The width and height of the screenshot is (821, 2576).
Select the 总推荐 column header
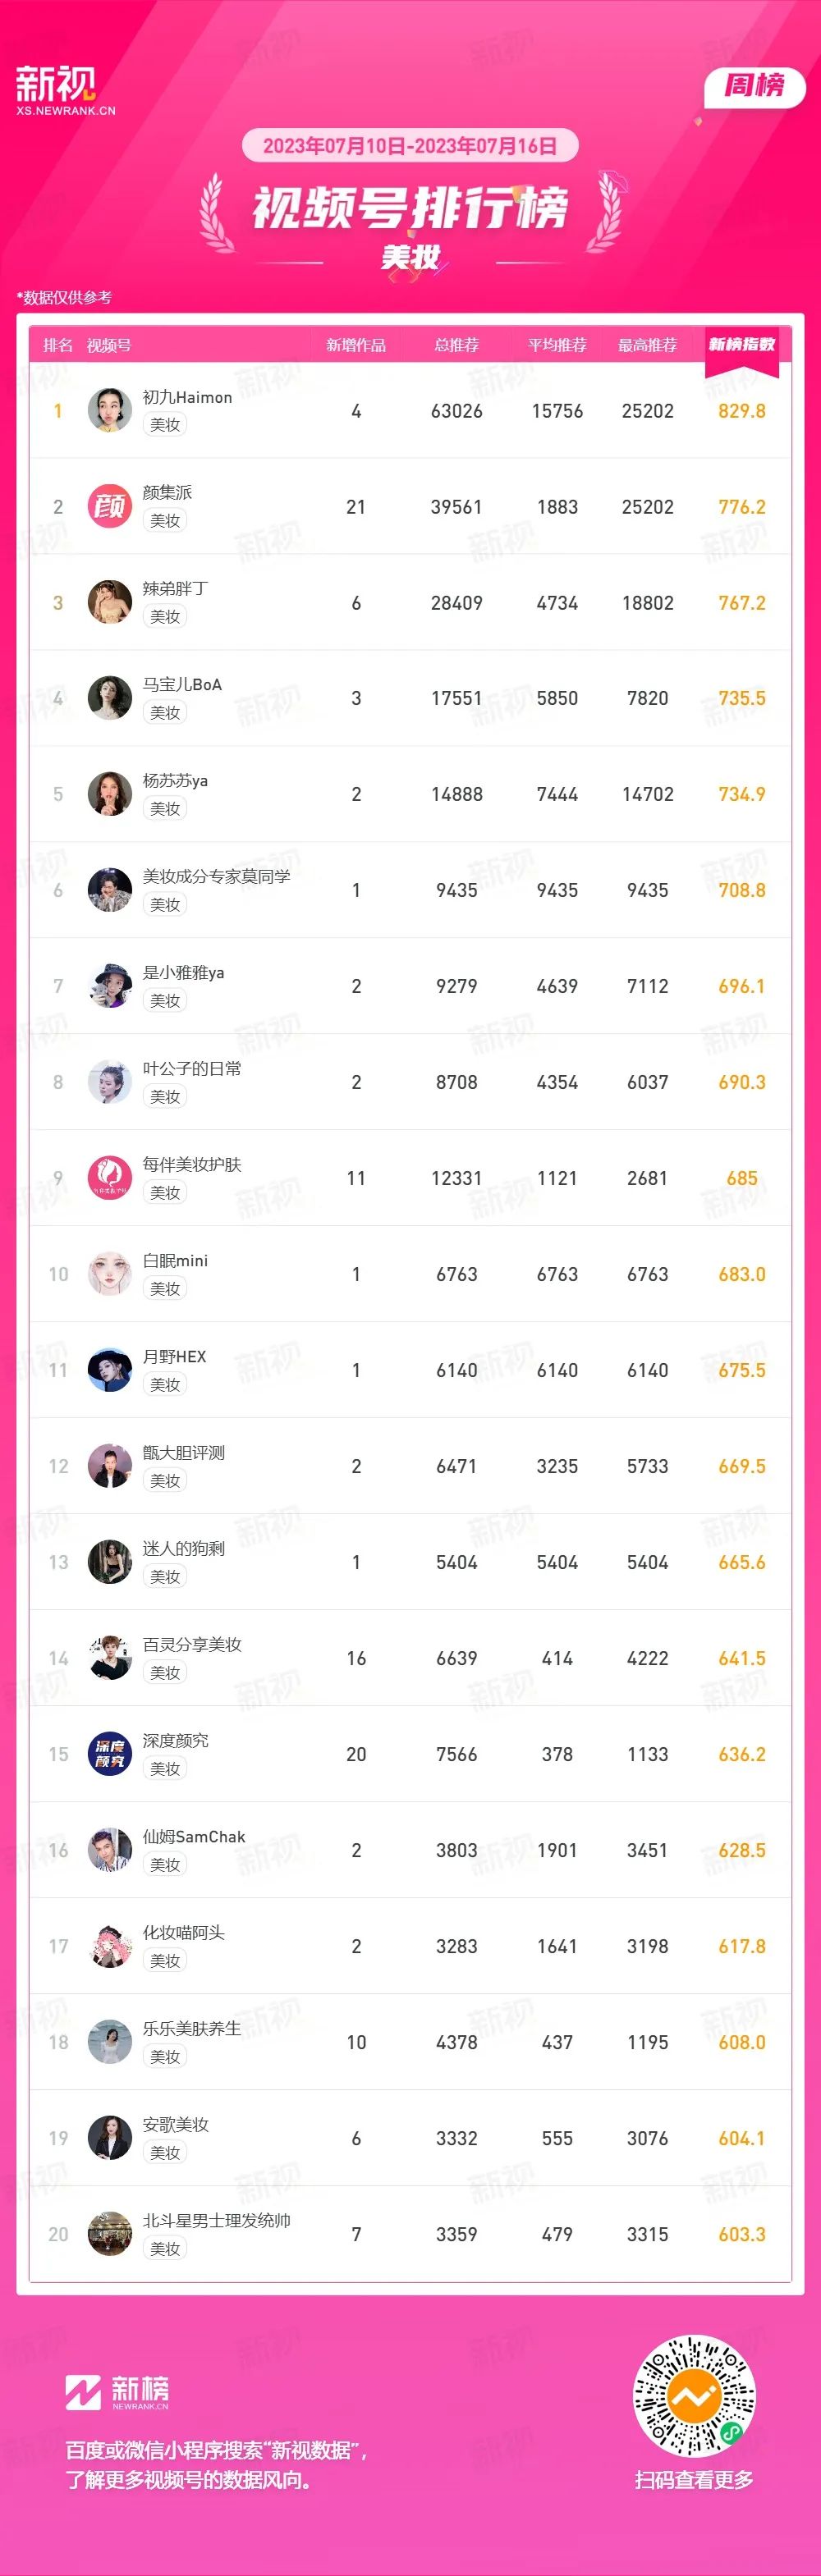pyautogui.click(x=457, y=345)
